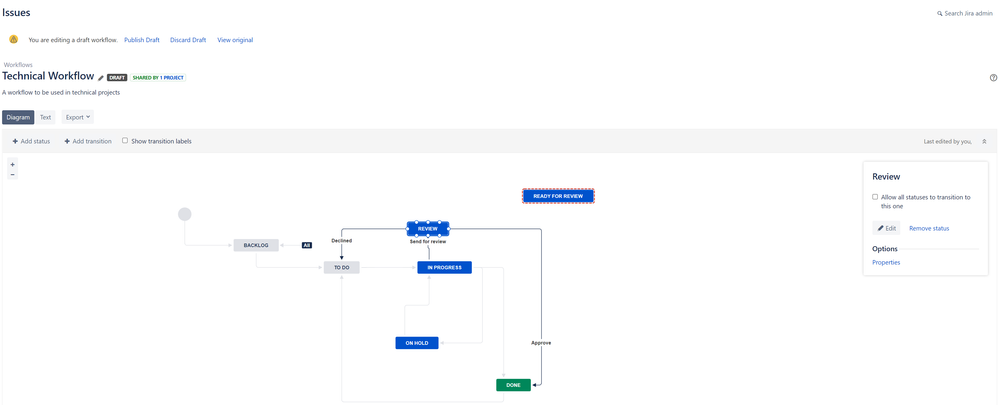Image resolution: width=998 pixels, height=405 pixels.
Task: Click the All transition badge
Action: [x=307, y=245]
